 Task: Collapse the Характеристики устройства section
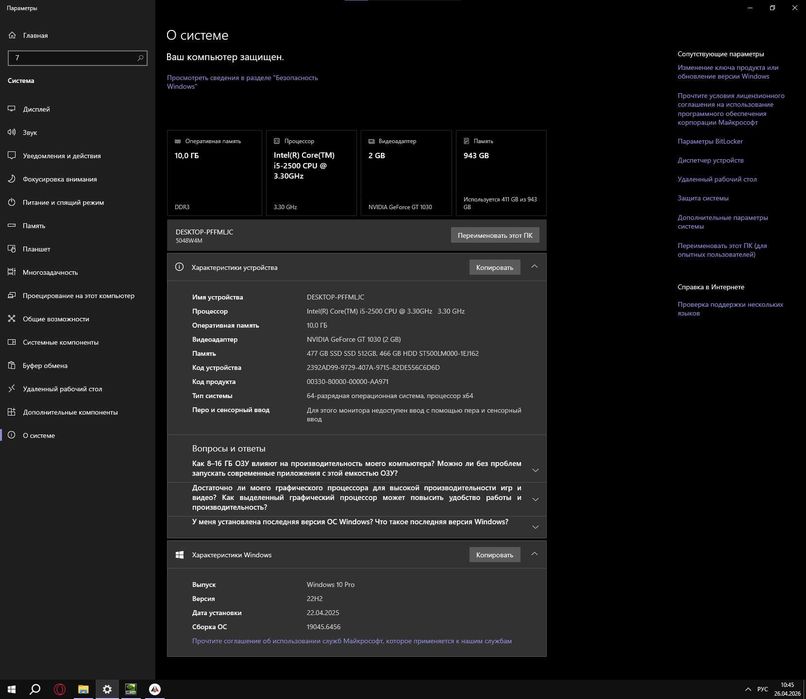(x=534, y=267)
